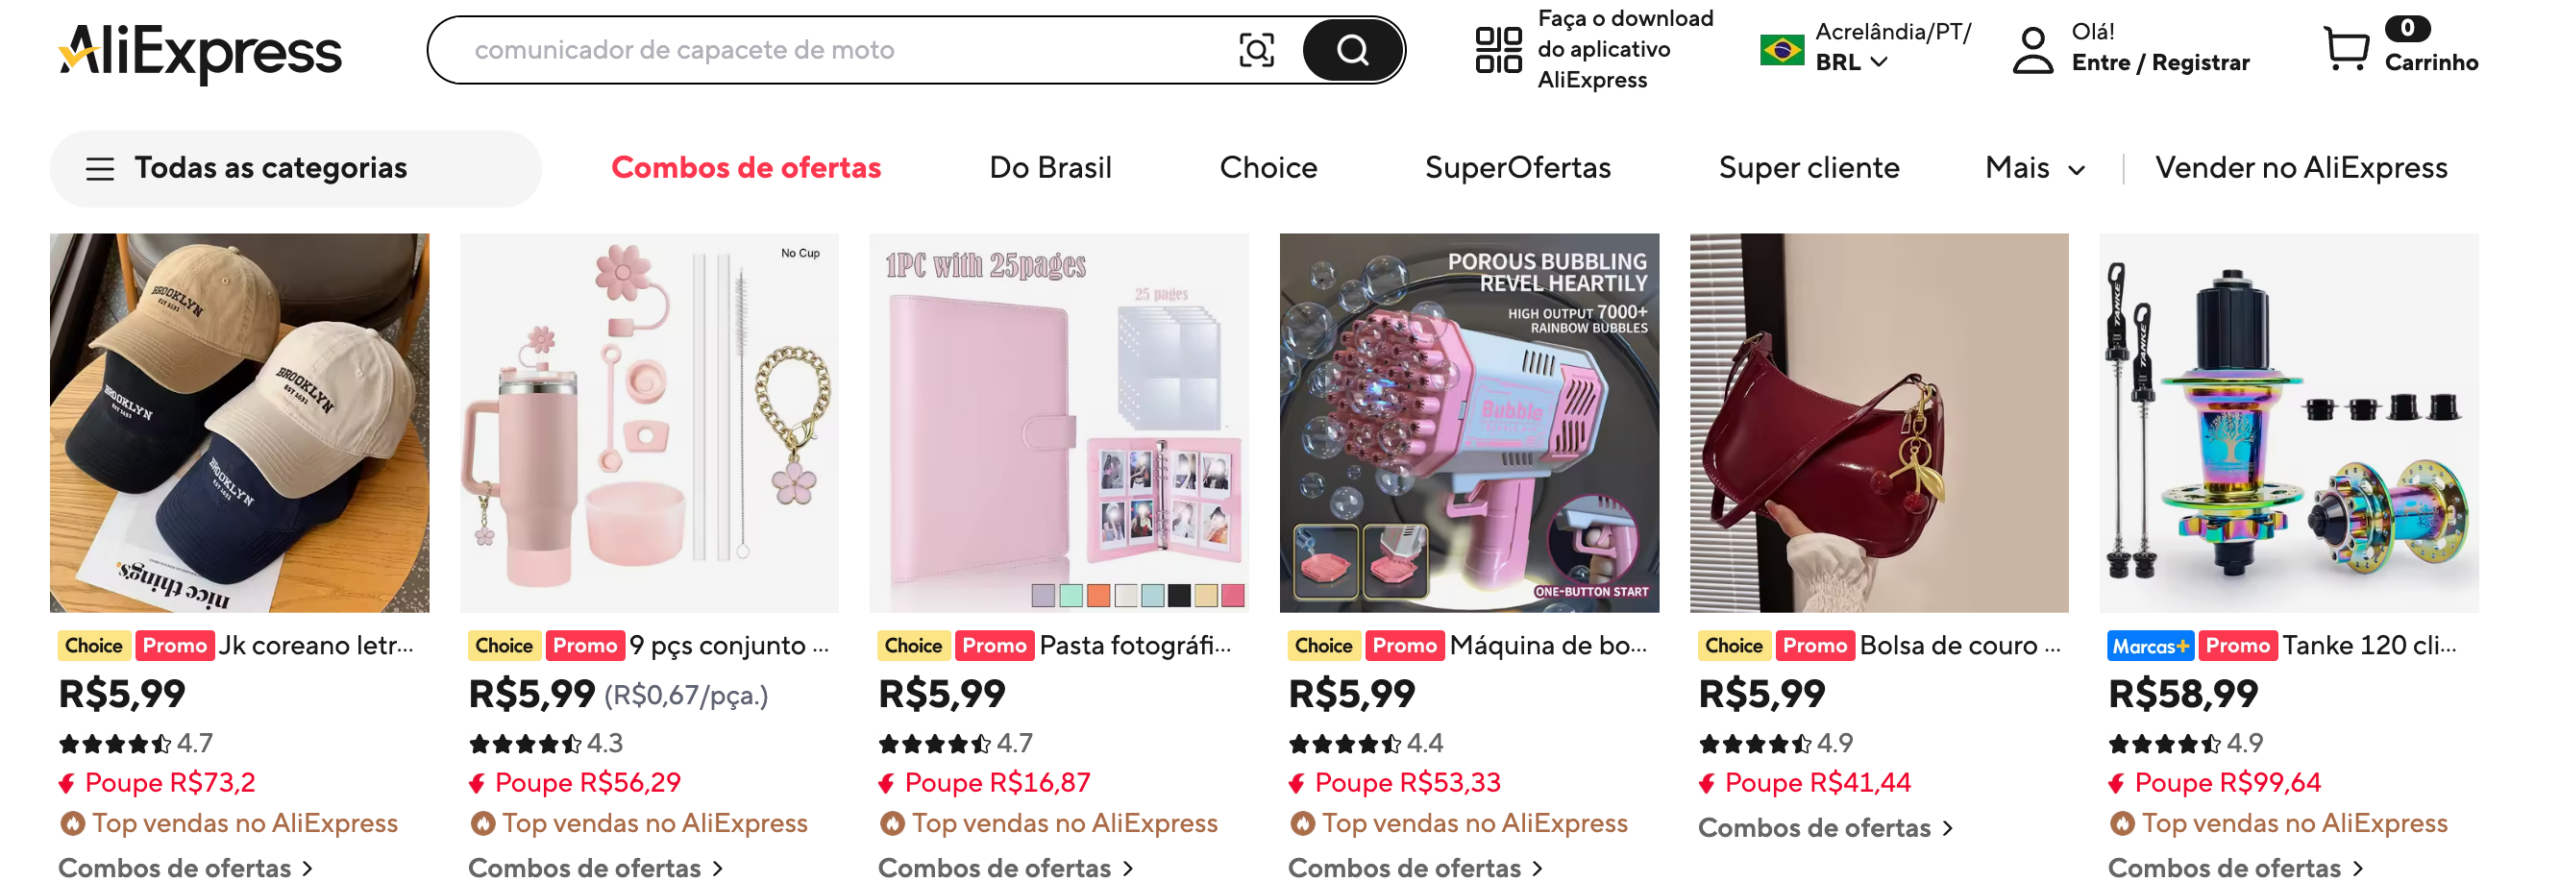This screenshot has width=2560, height=882.
Task: Open the bubble machine product thumbnail
Action: coord(1468,422)
